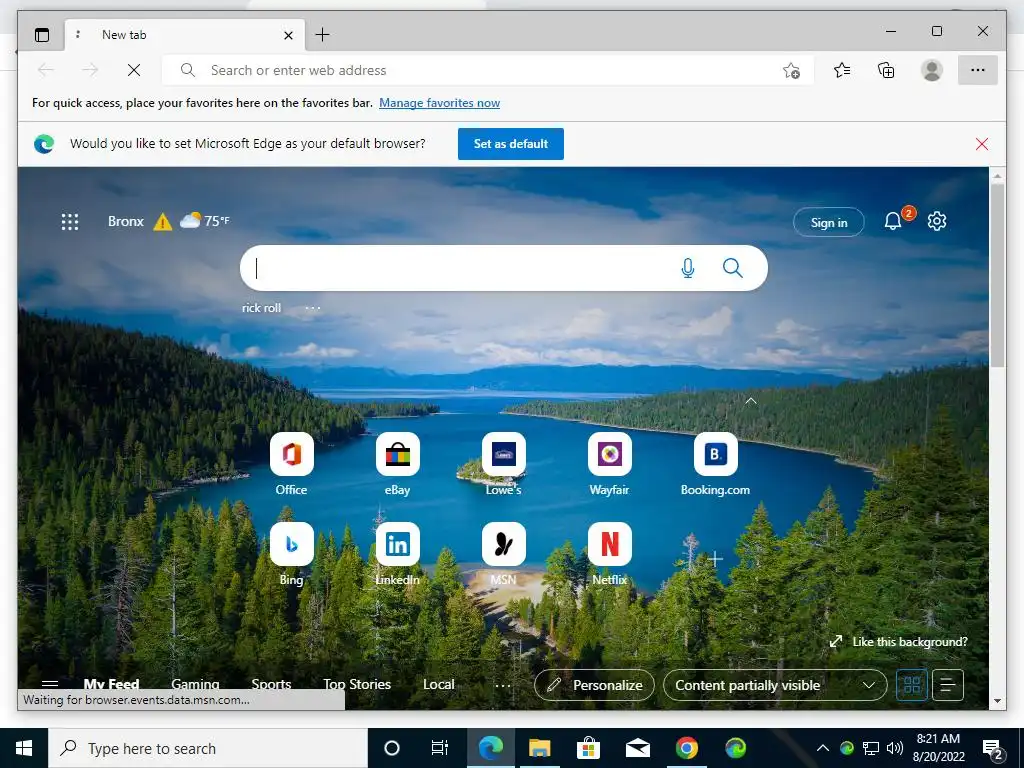
Task: Open the MSN quick link
Action: pyautogui.click(x=504, y=554)
